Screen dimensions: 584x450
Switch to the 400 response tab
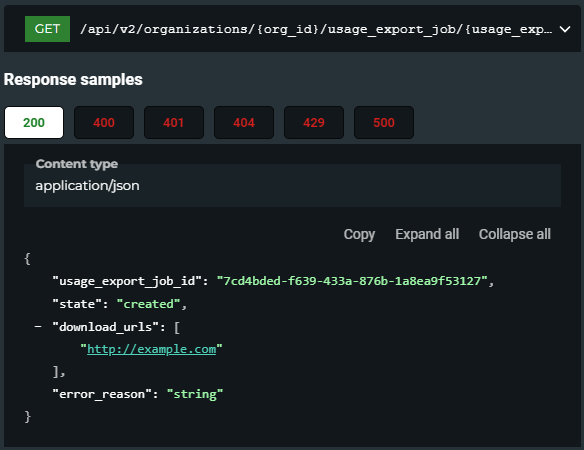pos(104,123)
